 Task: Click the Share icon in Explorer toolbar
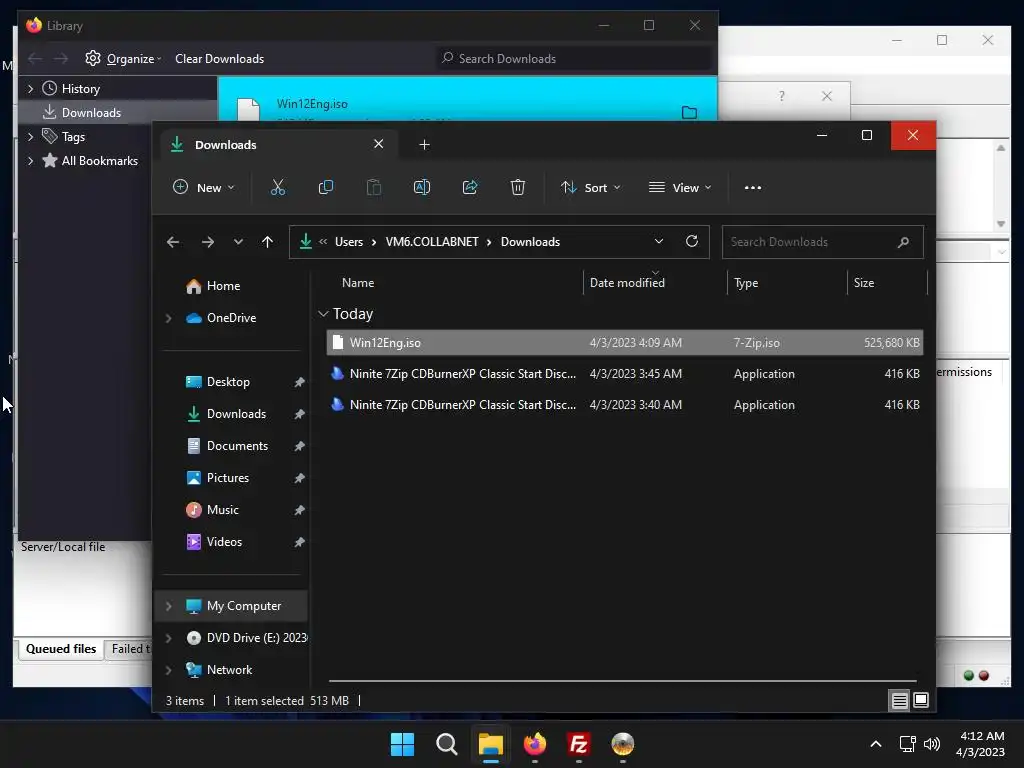coord(470,187)
